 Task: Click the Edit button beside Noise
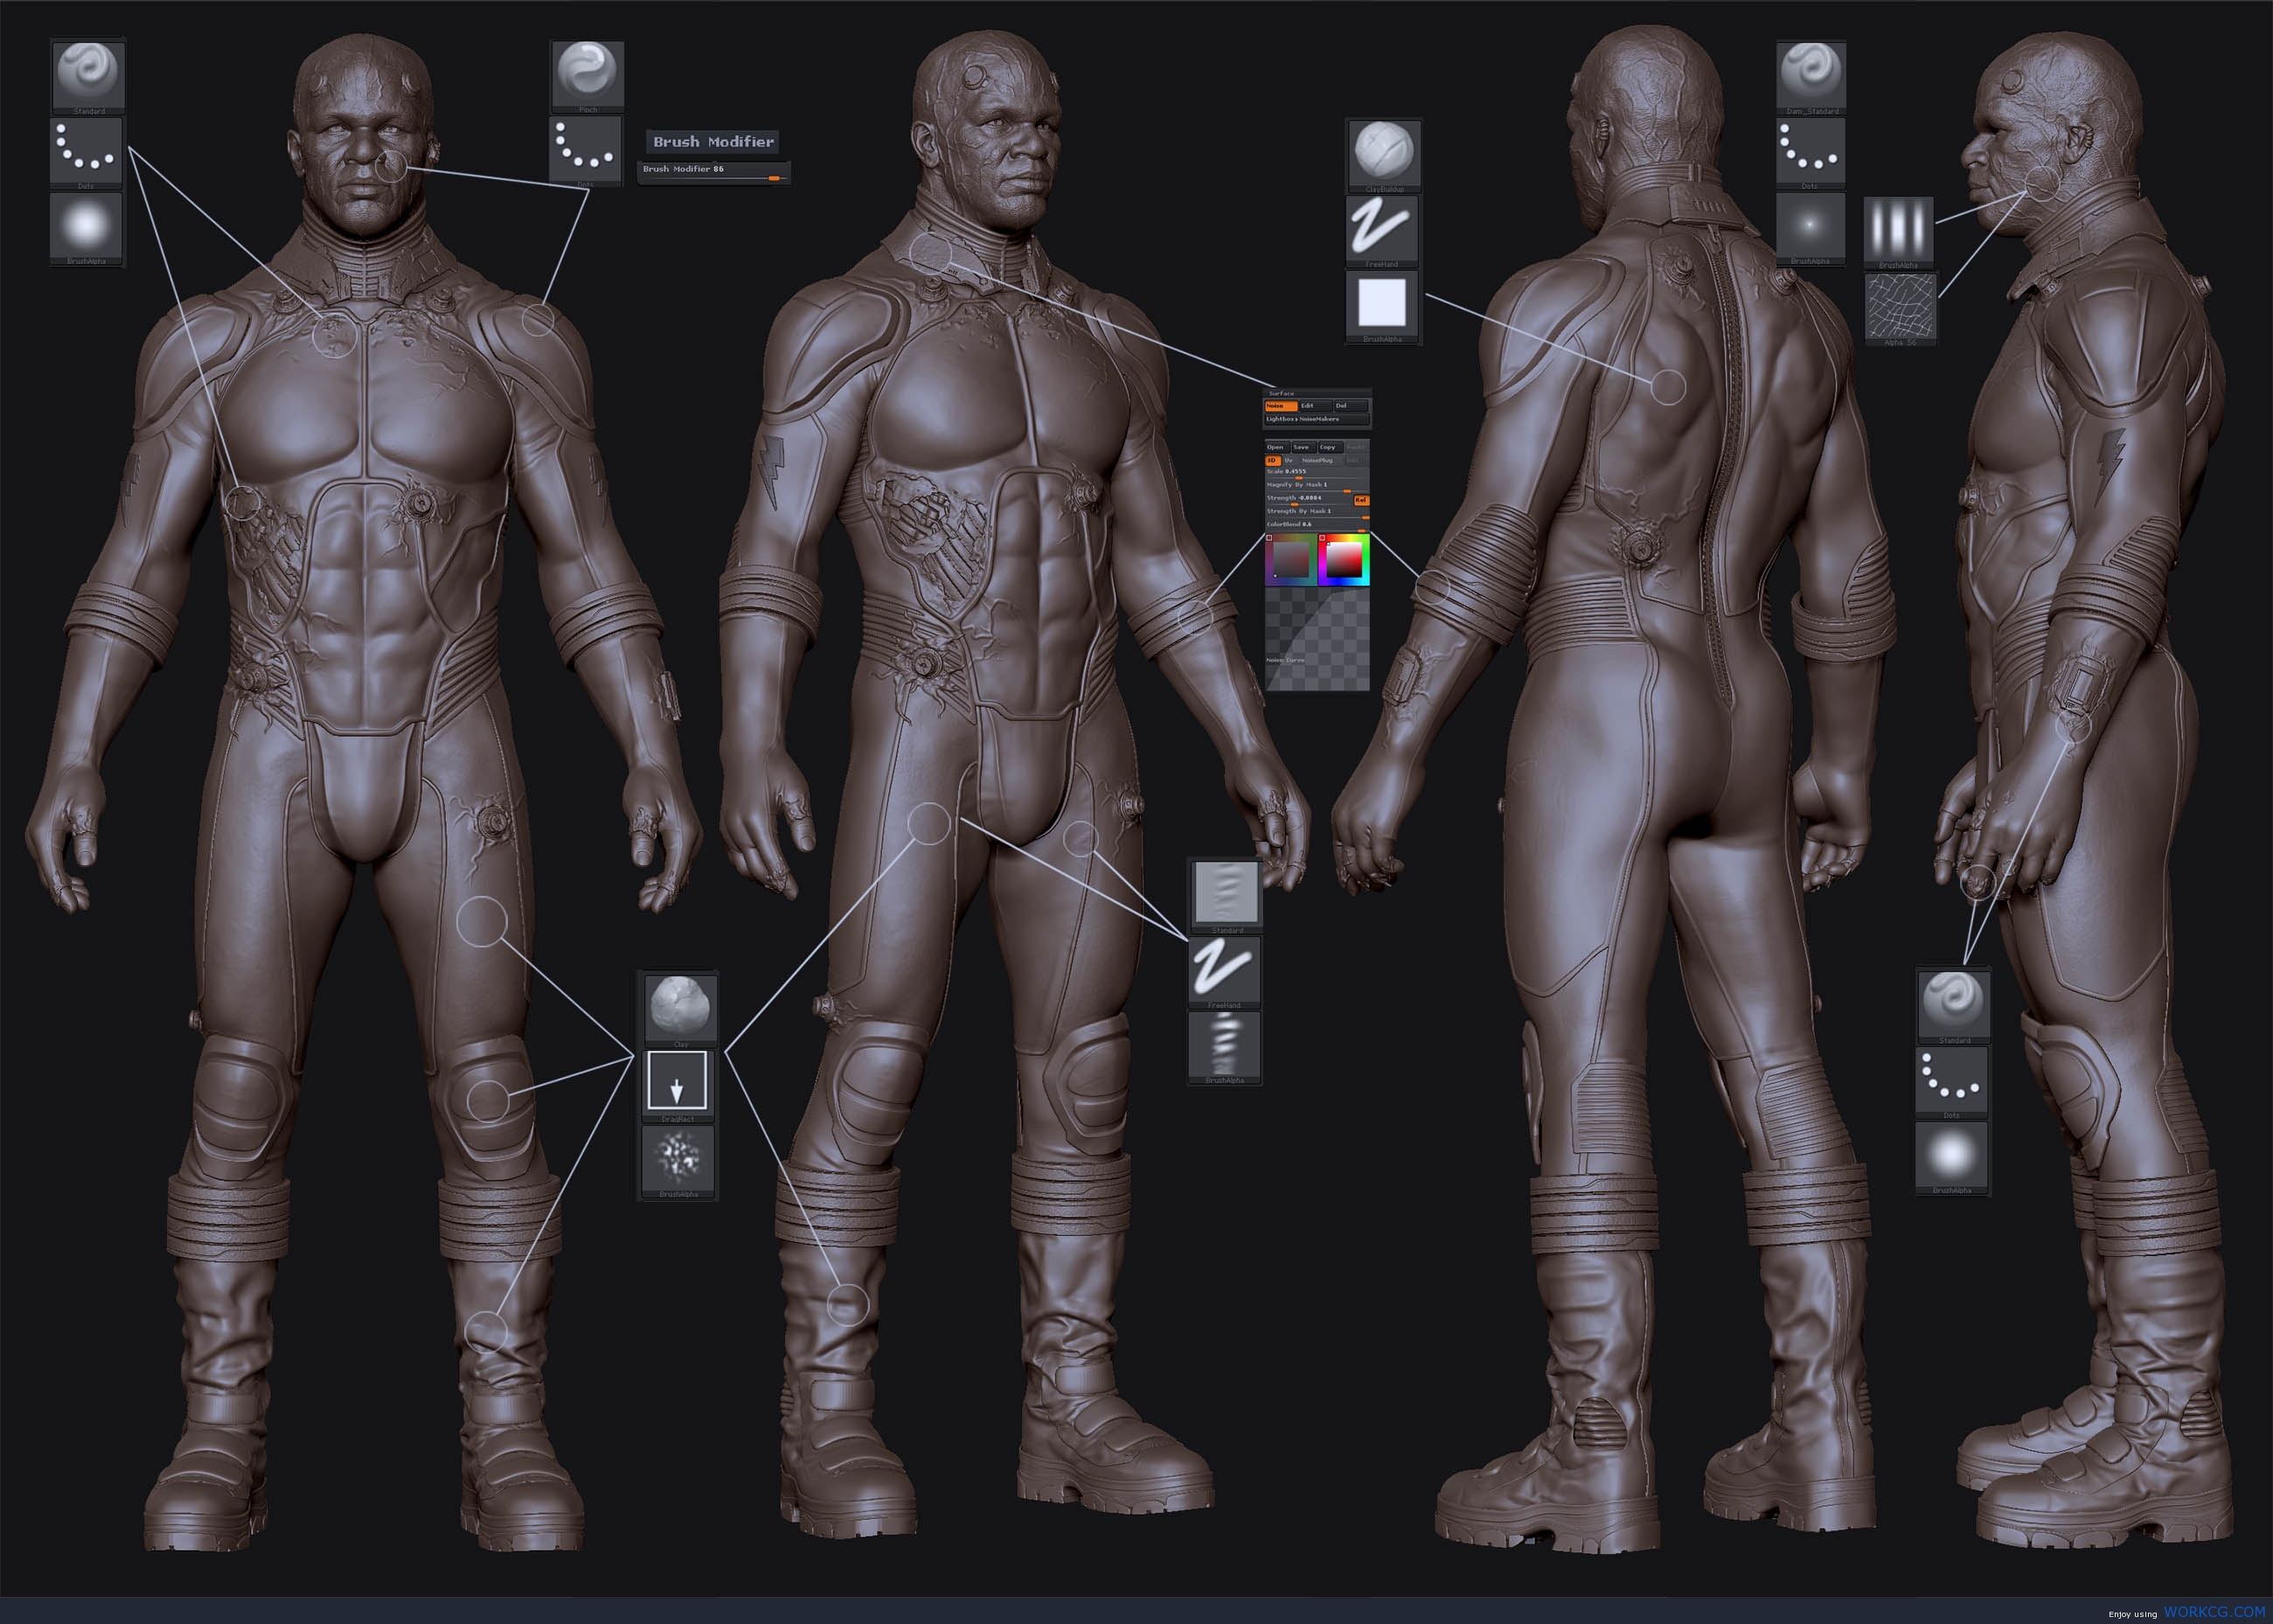pyautogui.click(x=1315, y=406)
